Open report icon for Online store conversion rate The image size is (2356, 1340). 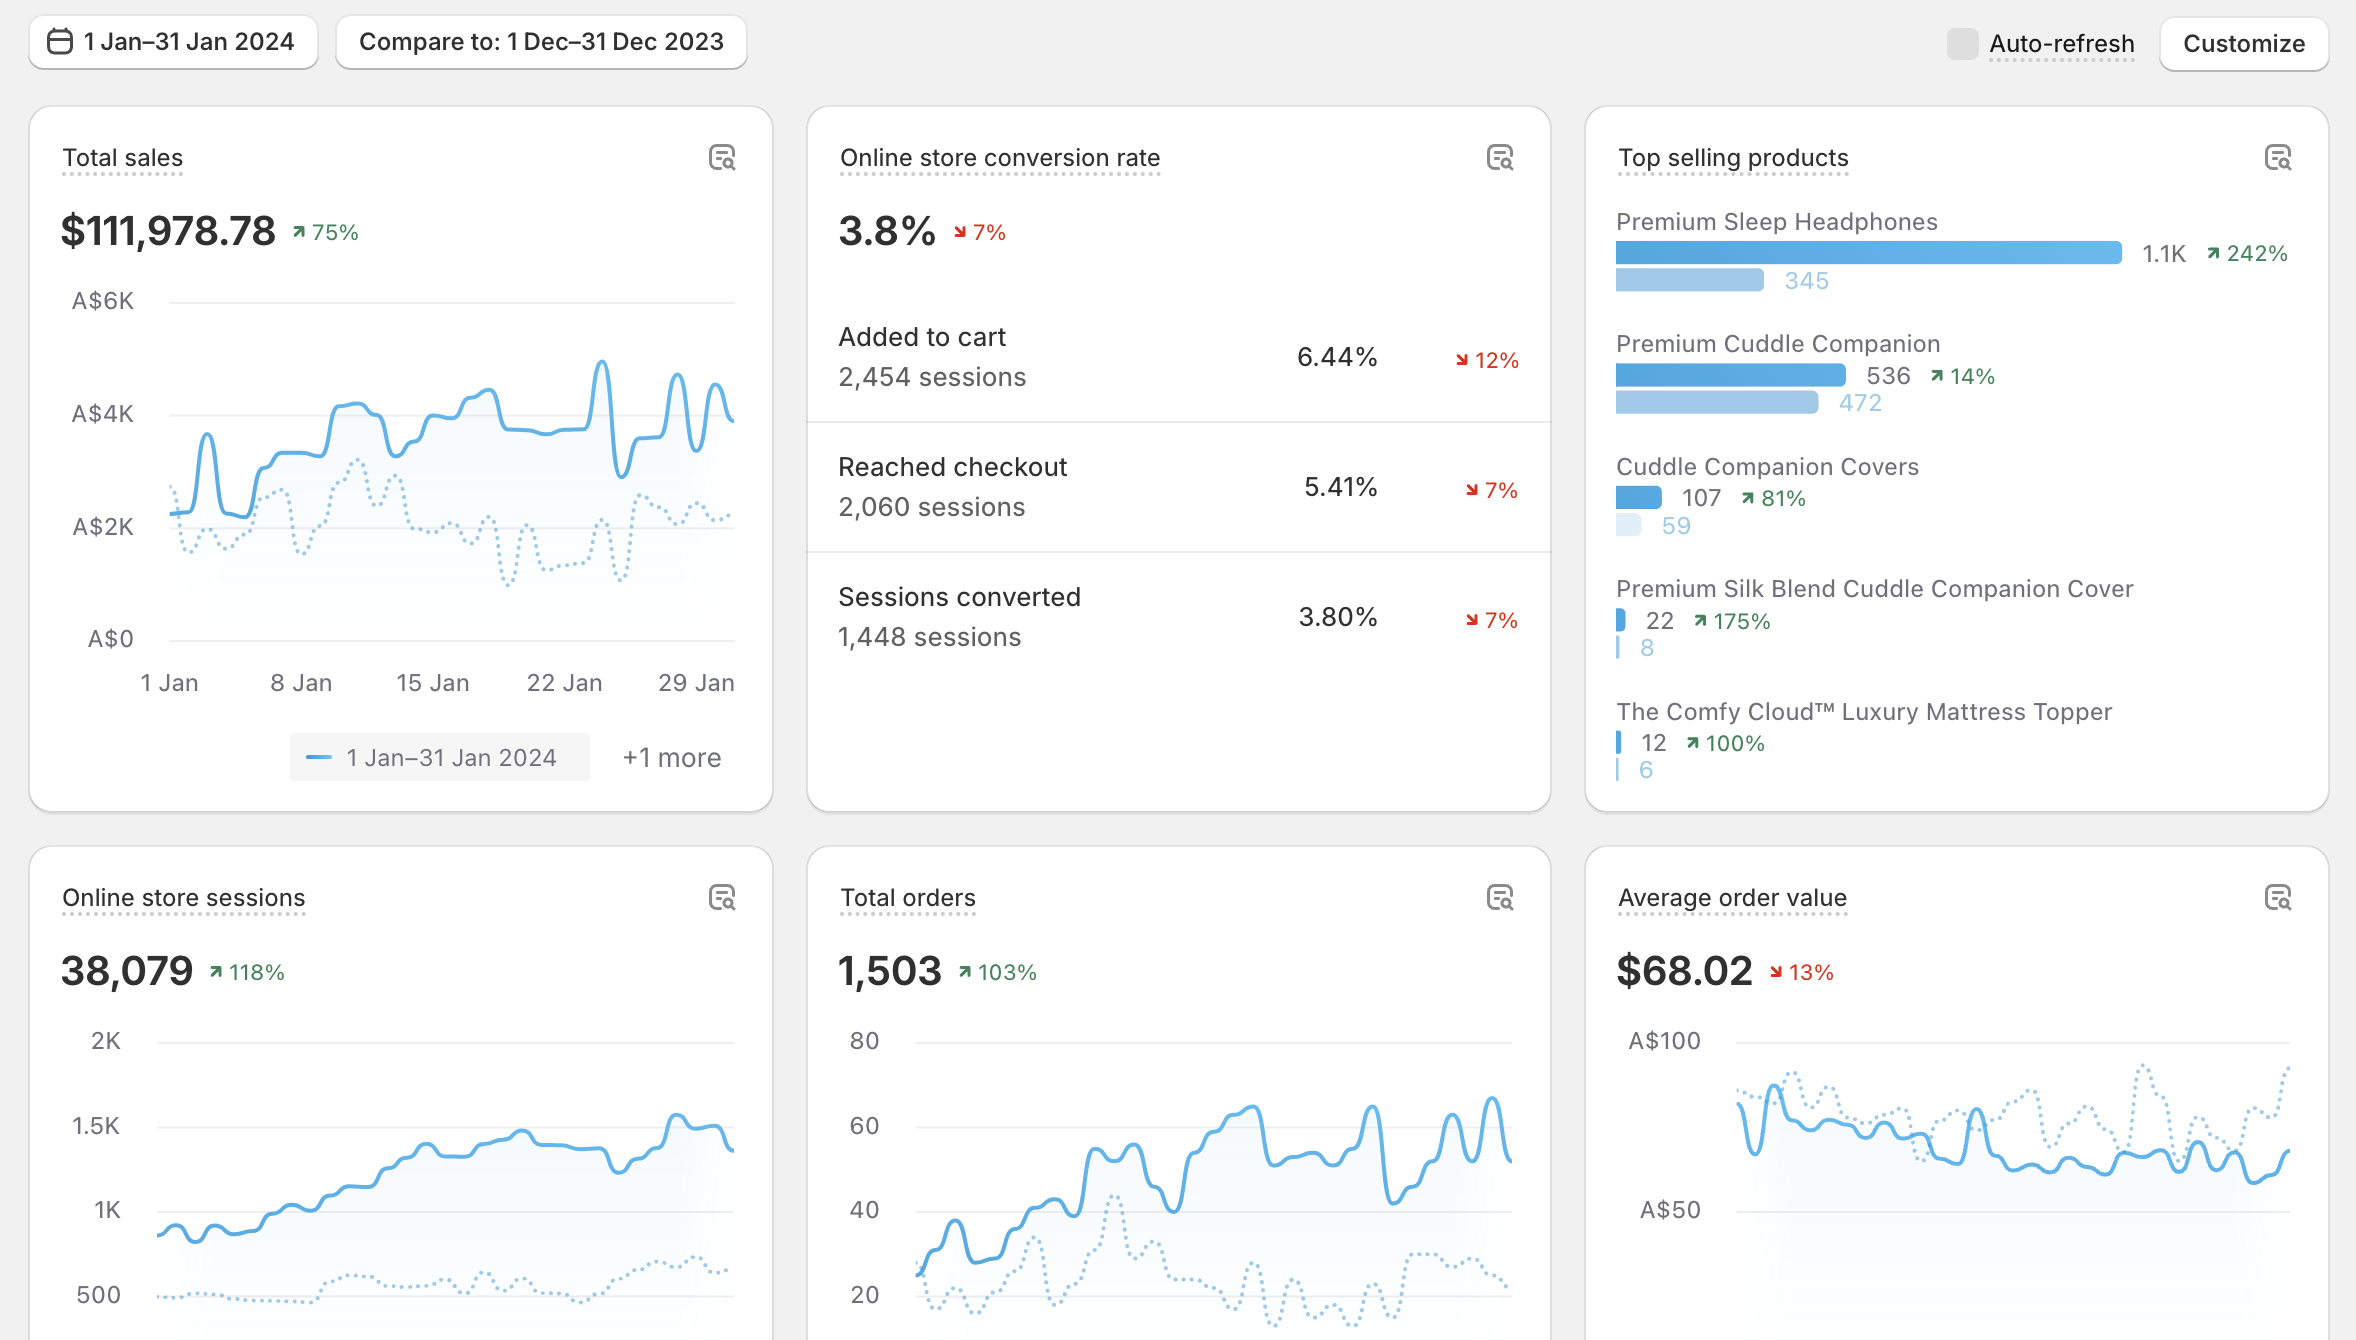click(1500, 158)
